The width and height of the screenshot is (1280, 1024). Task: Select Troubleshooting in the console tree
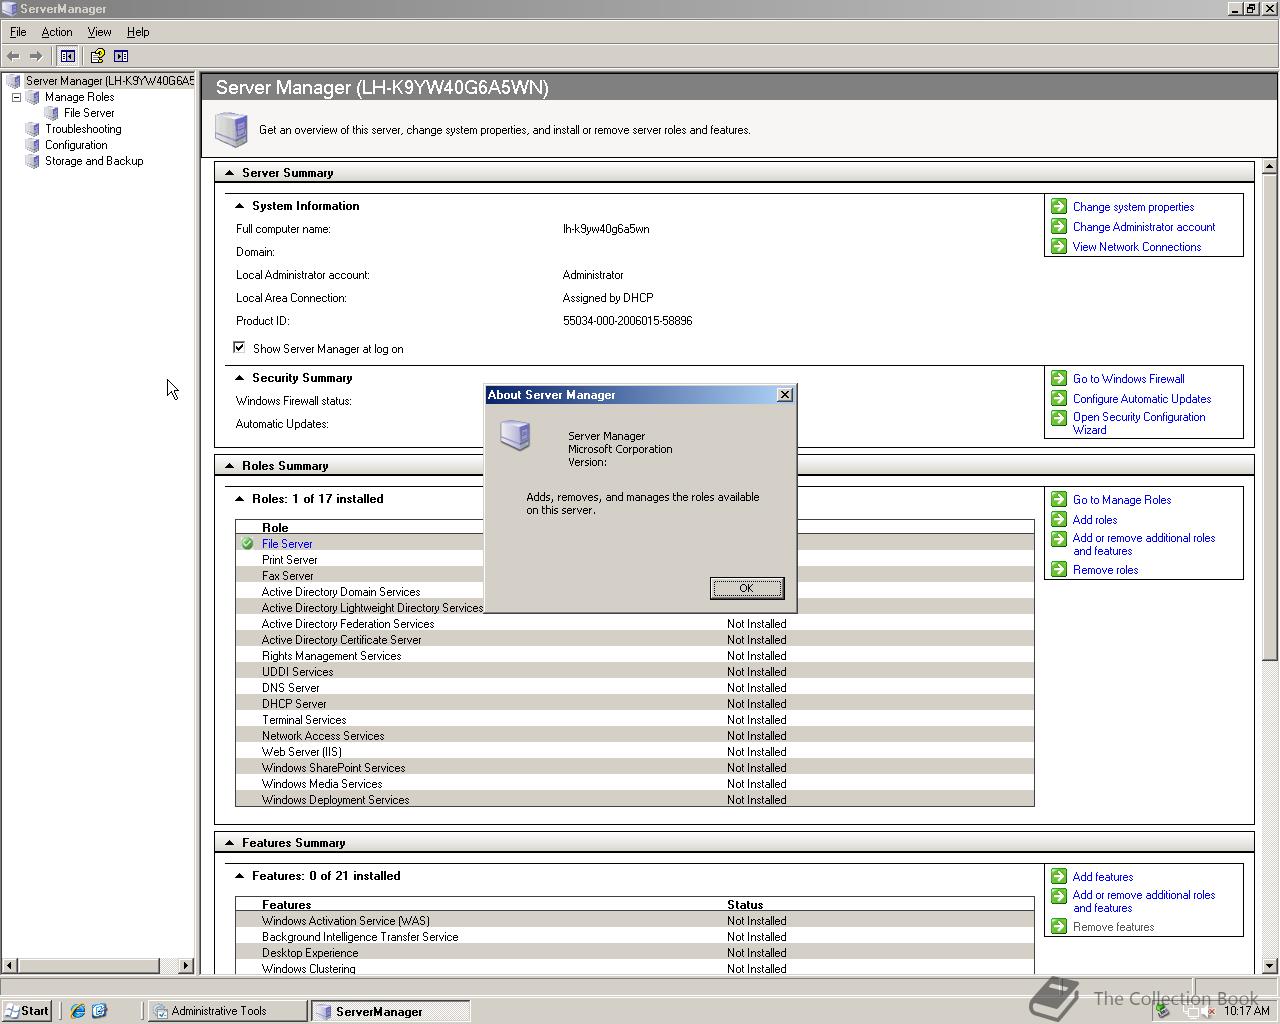[x=83, y=129]
